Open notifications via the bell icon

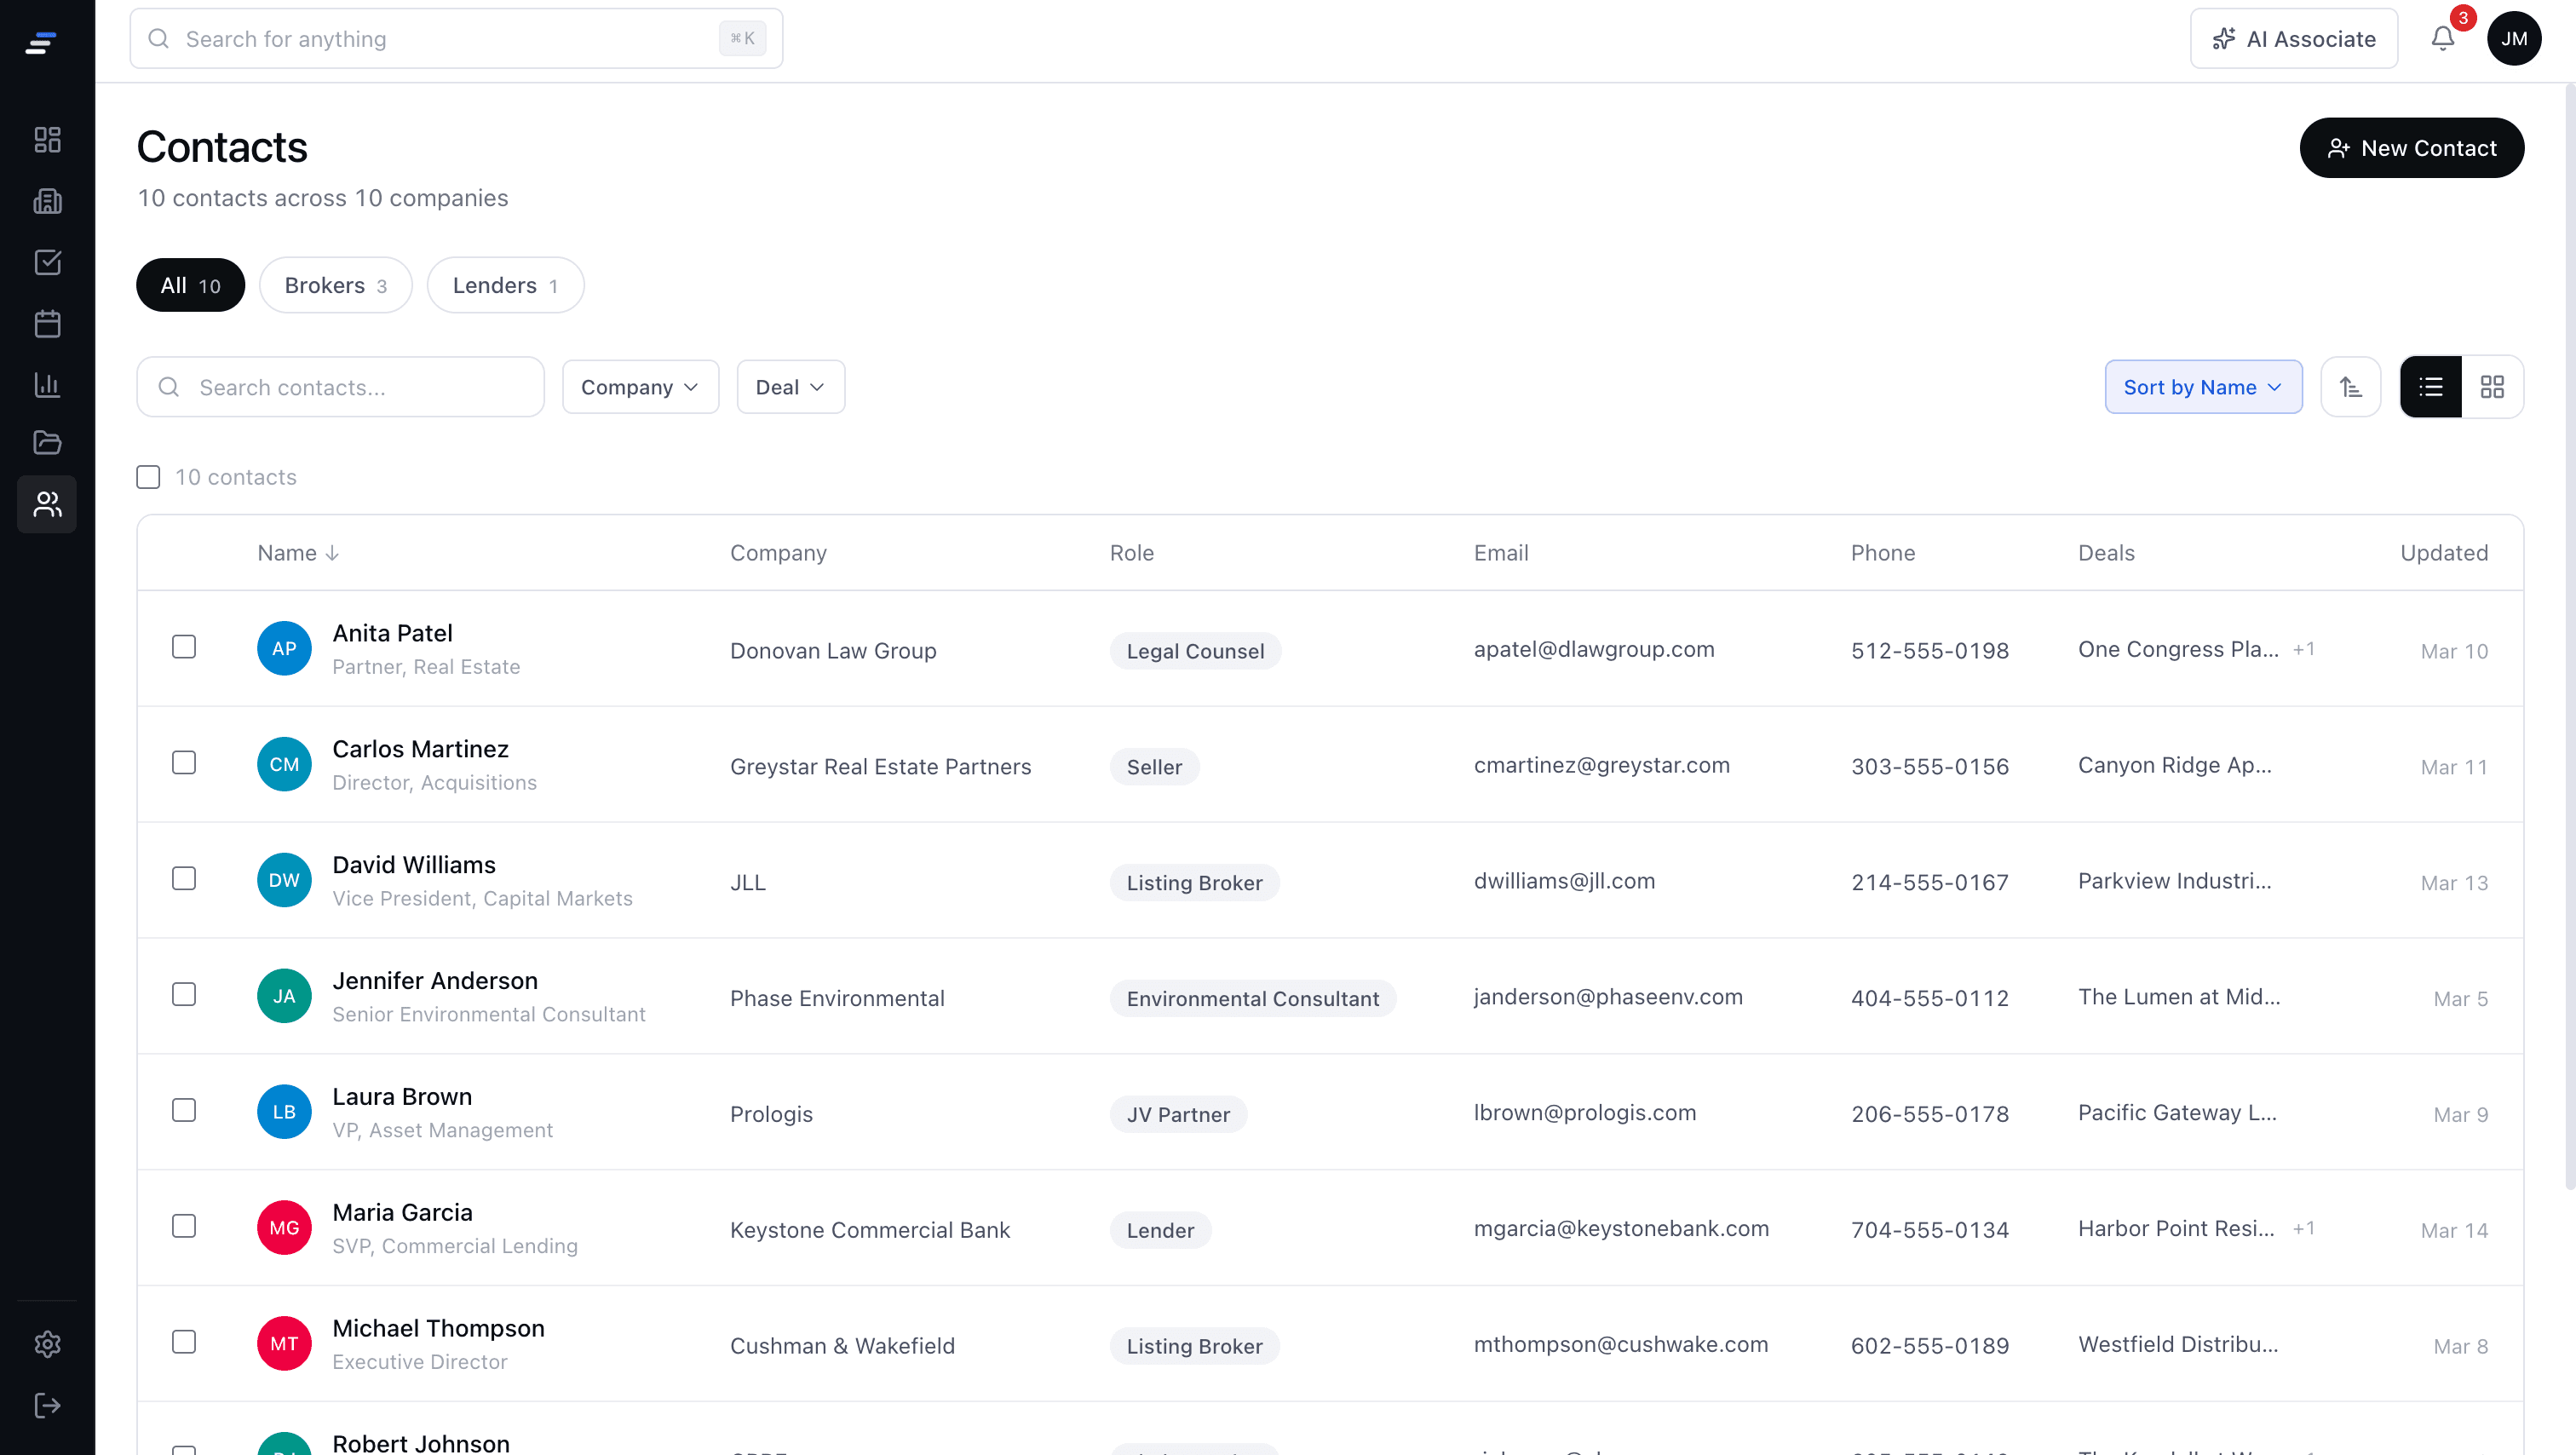click(x=2442, y=38)
